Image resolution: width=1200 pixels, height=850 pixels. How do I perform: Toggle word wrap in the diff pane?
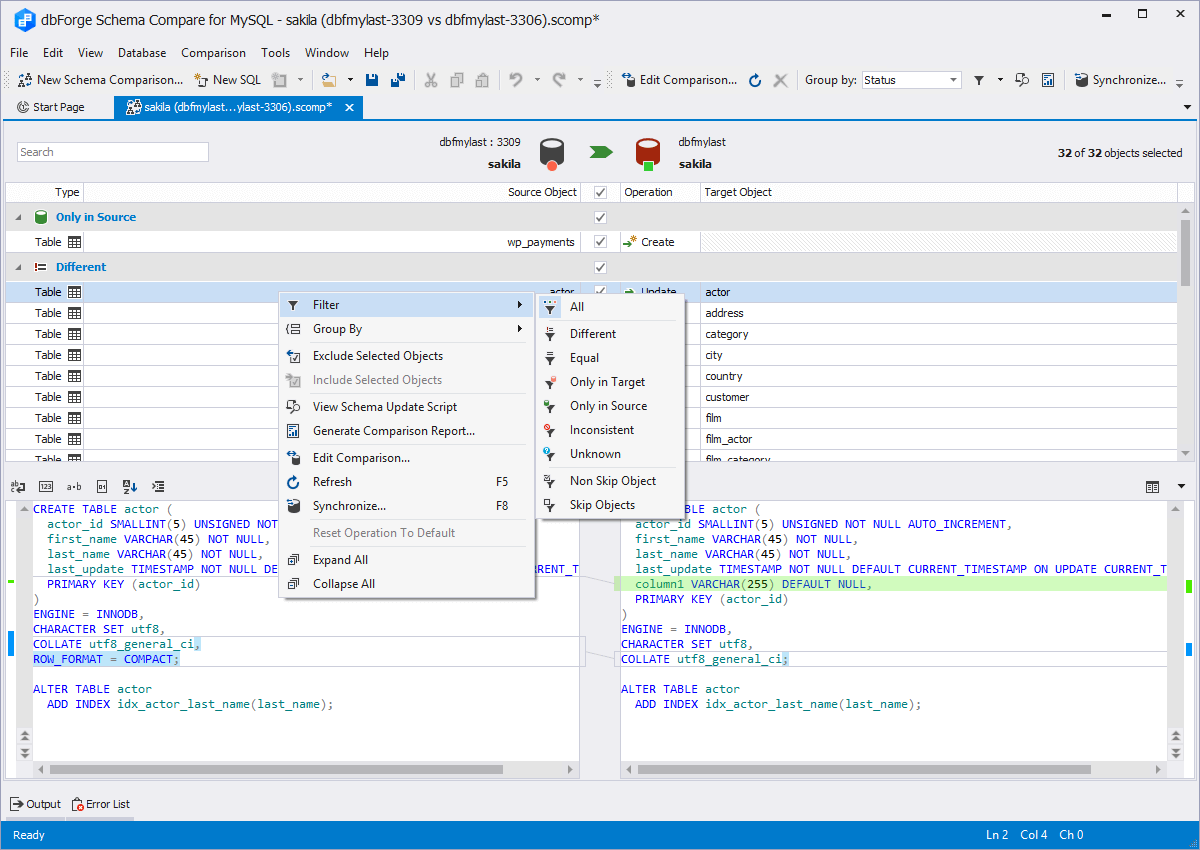coord(17,486)
